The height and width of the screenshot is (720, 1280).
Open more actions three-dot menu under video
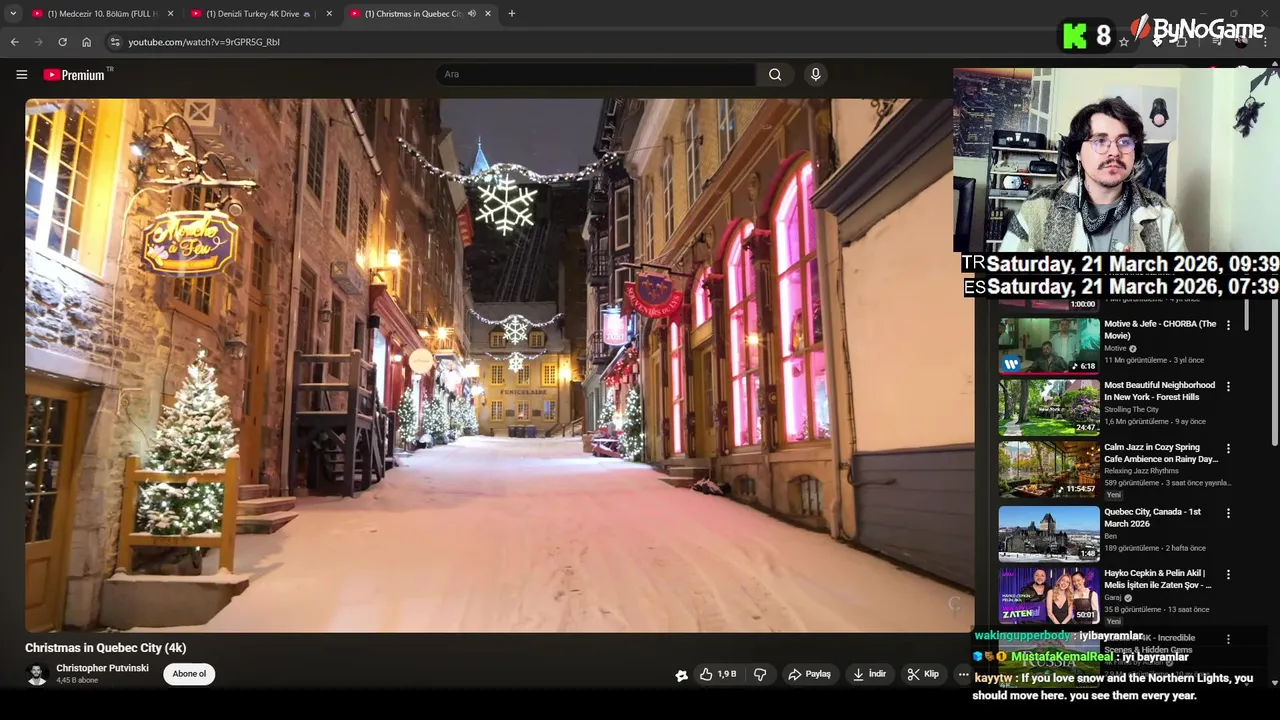pos(963,674)
